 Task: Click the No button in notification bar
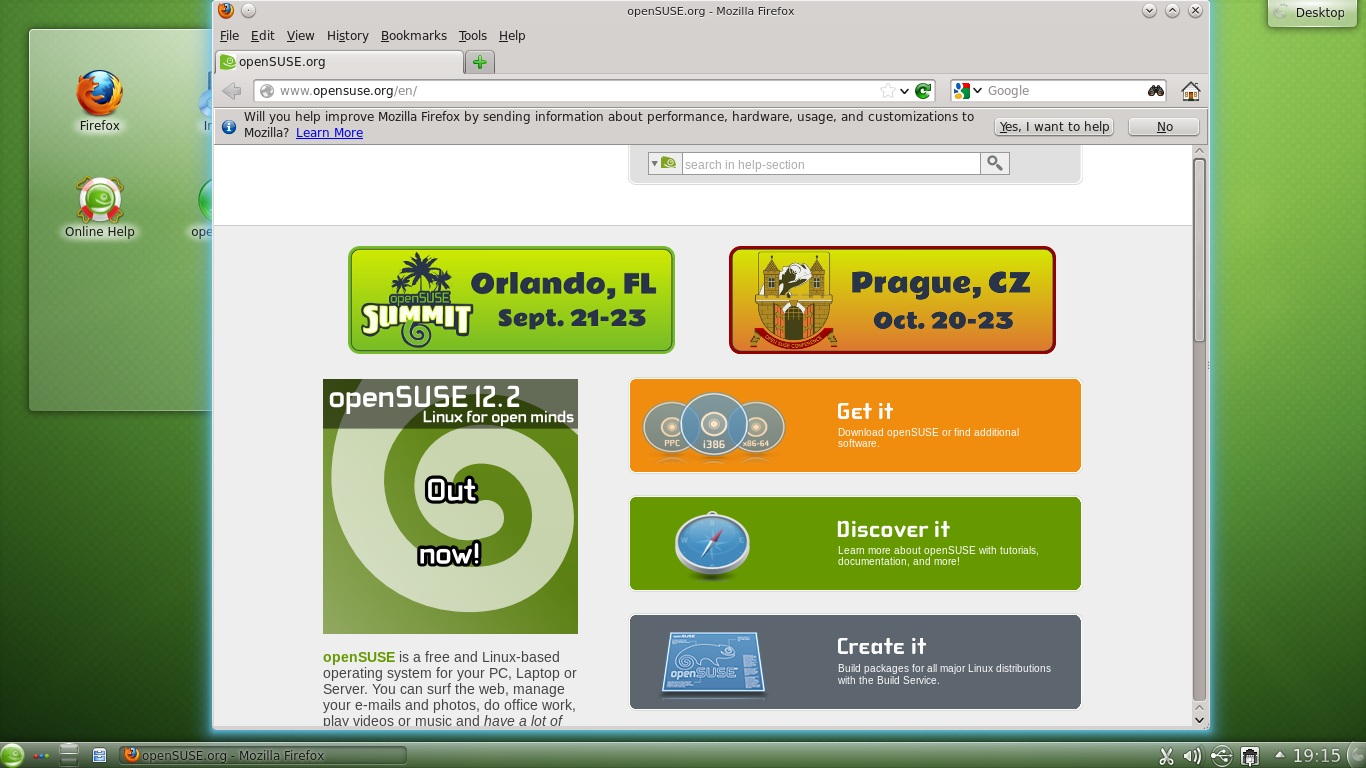[1164, 127]
